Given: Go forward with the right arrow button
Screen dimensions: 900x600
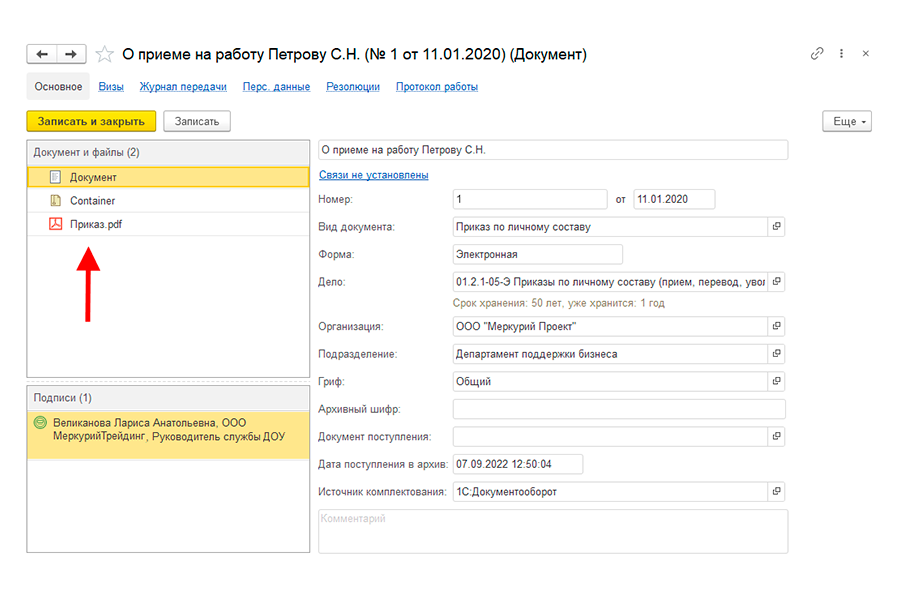Looking at the screenshot, I should [71, 54].
